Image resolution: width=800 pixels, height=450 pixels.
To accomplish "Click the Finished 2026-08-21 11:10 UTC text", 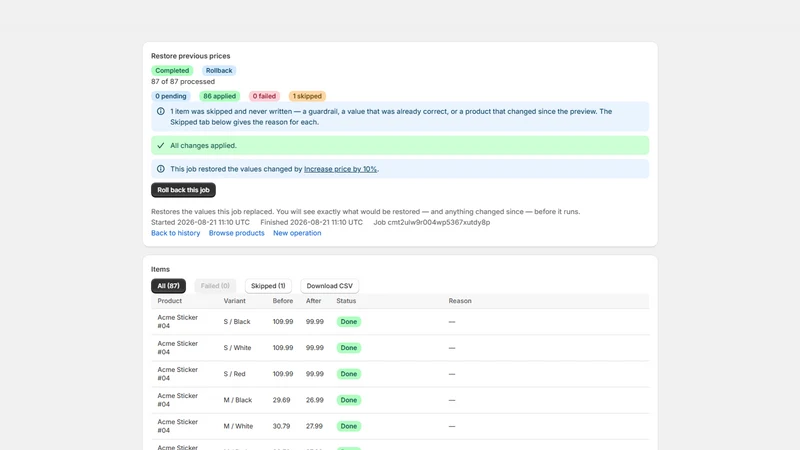I will pos(311,222).
